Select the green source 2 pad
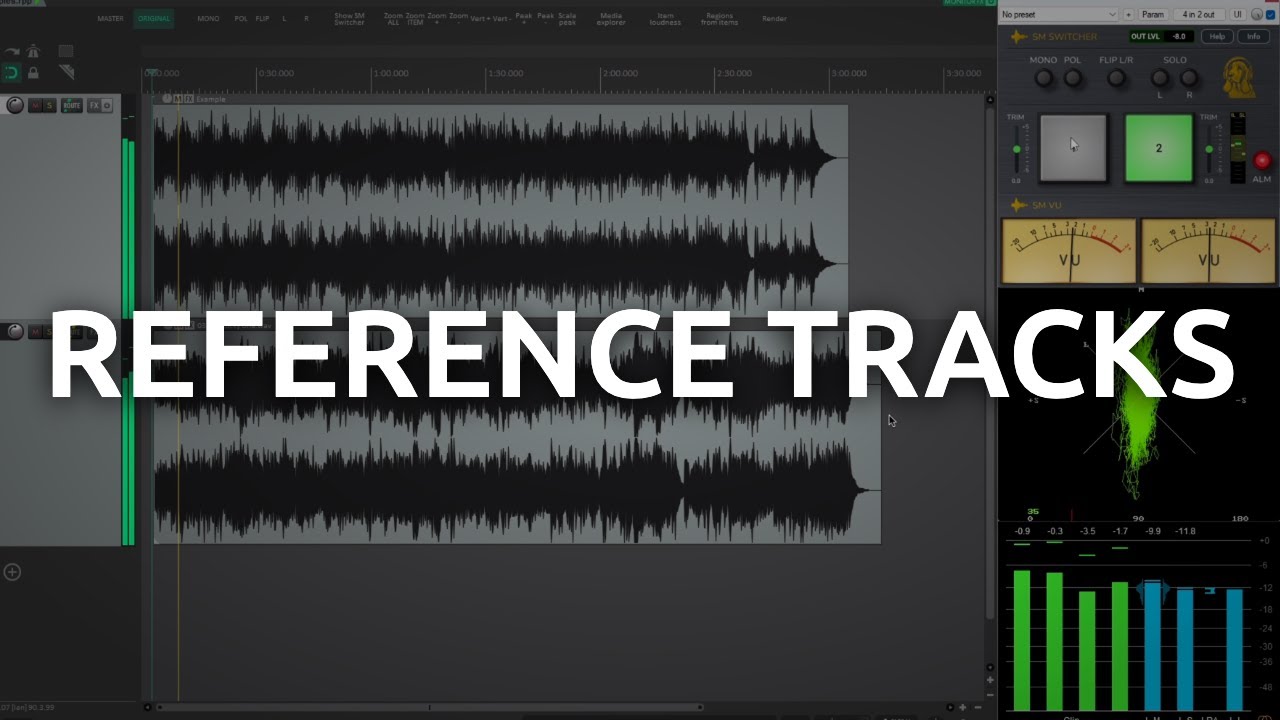 [1159, 148]
